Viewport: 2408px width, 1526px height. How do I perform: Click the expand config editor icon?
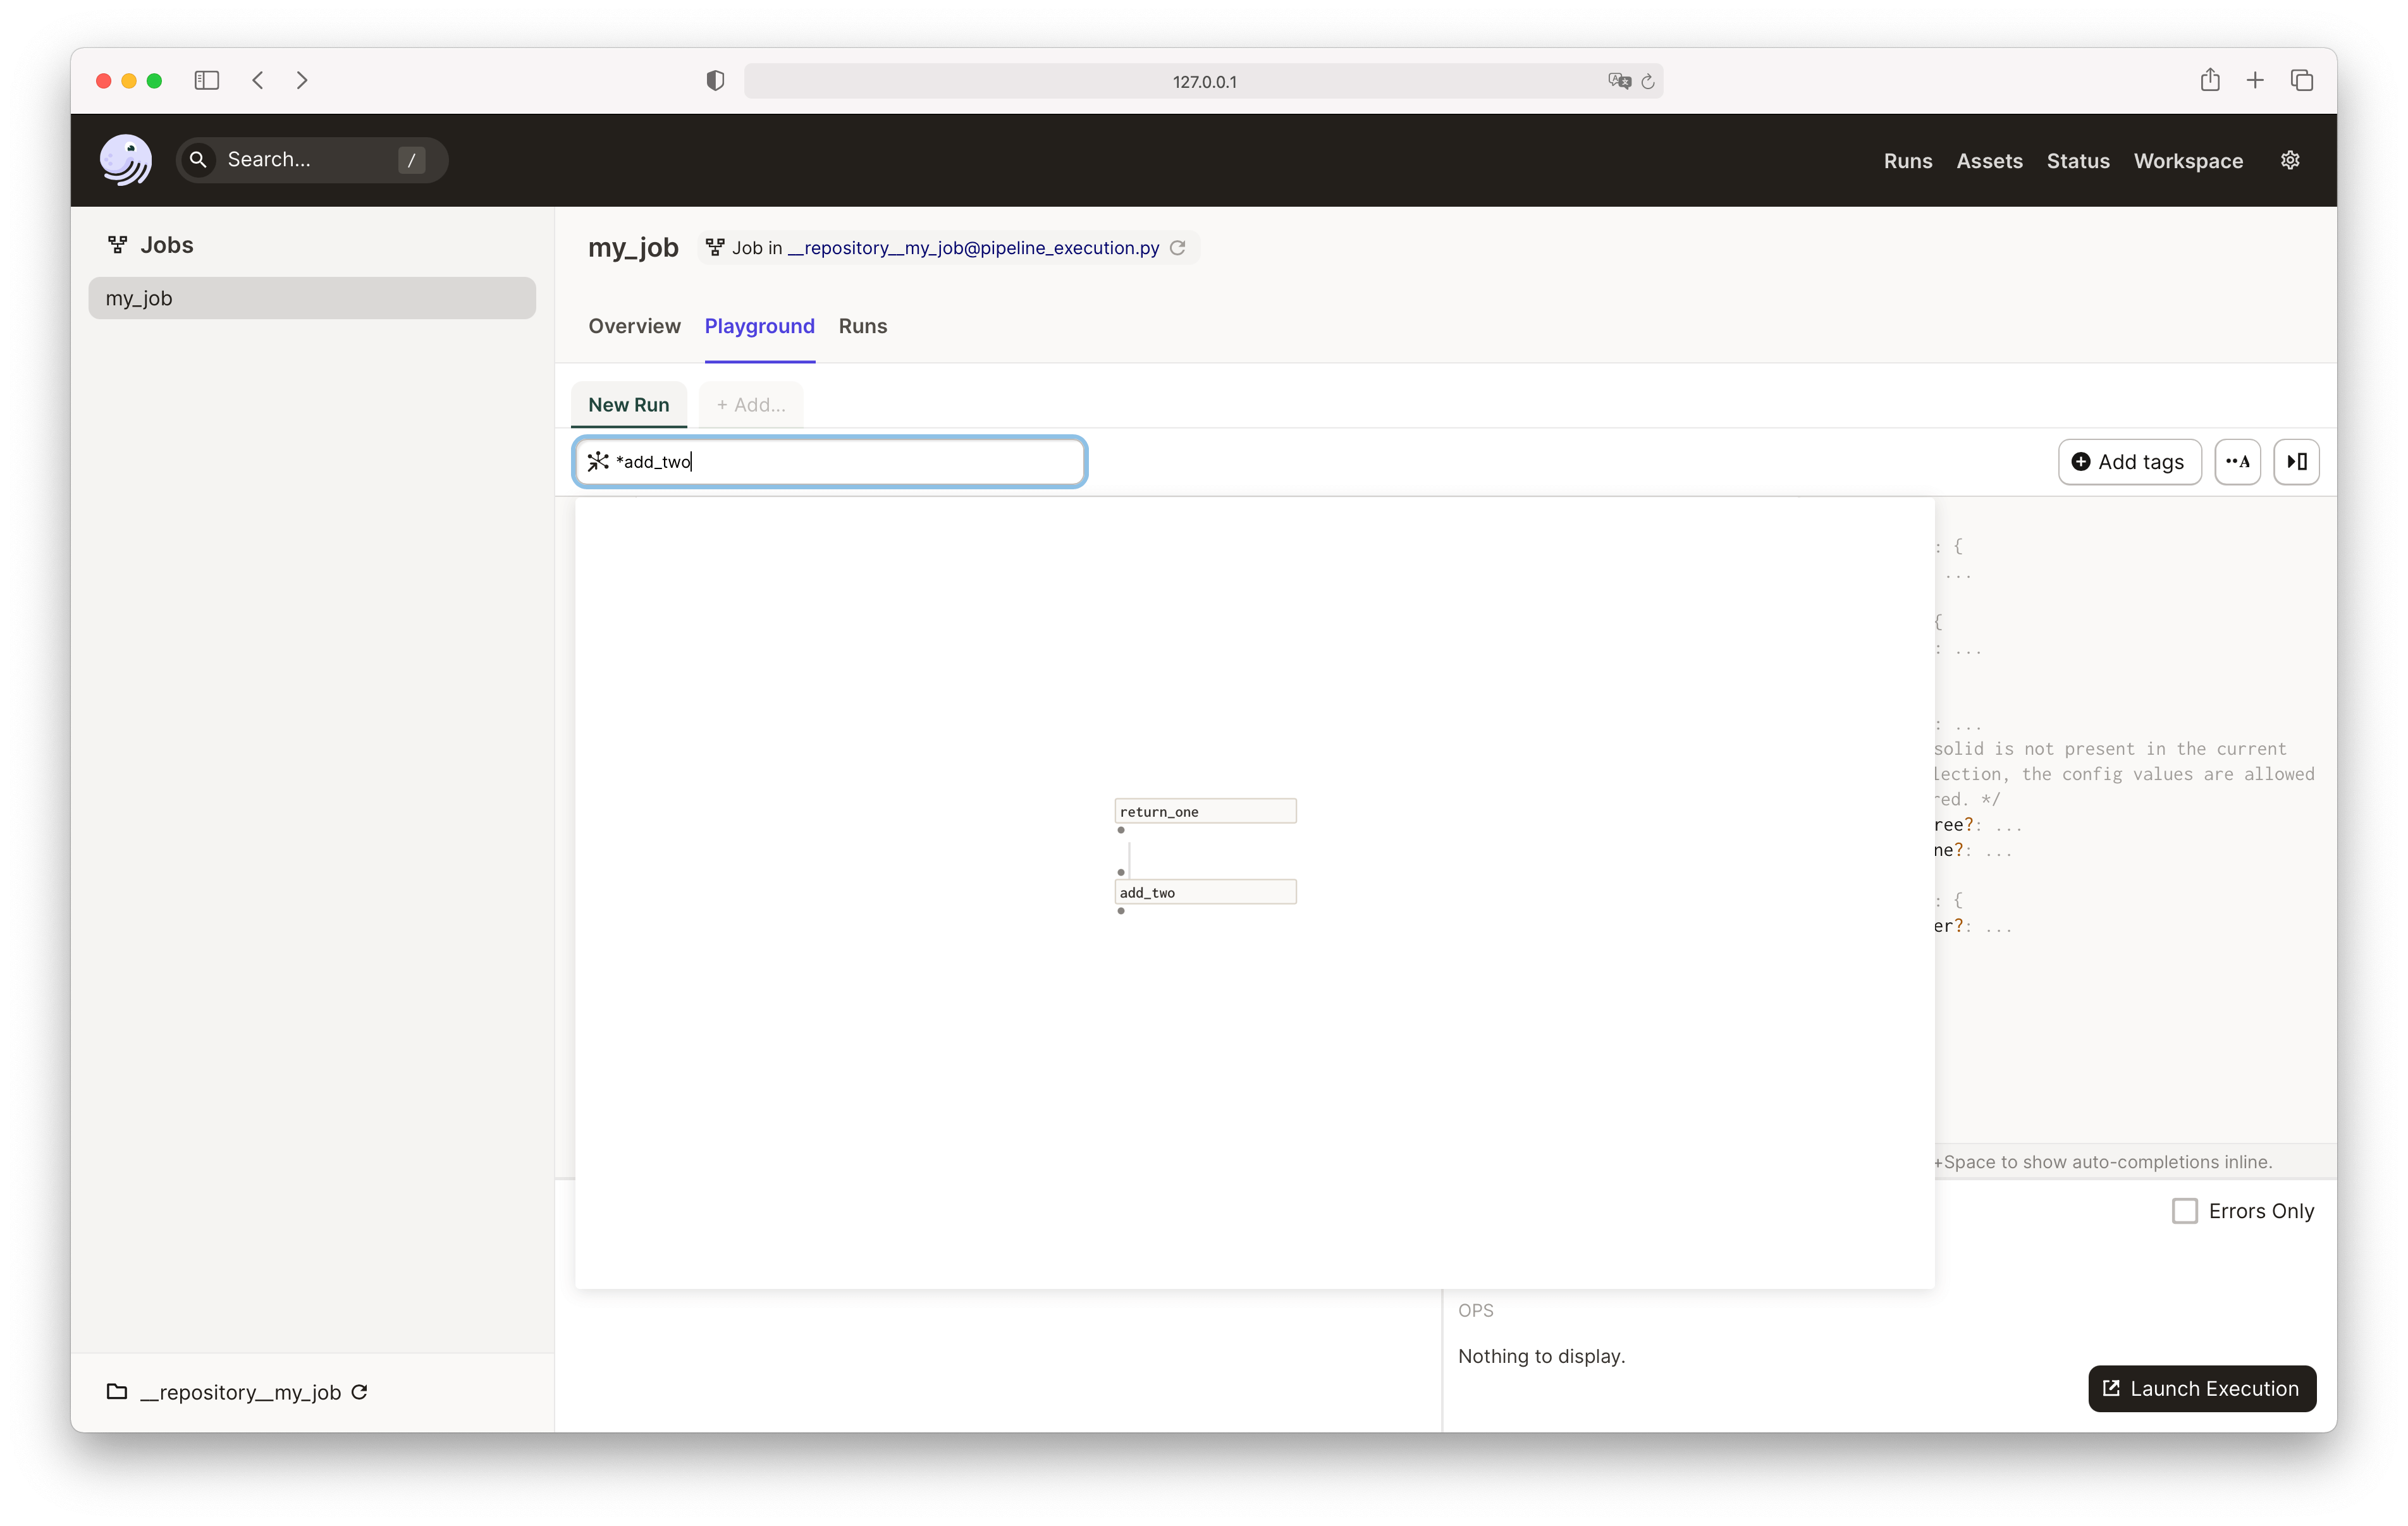pyautogui.click(x=2295, y=460)
